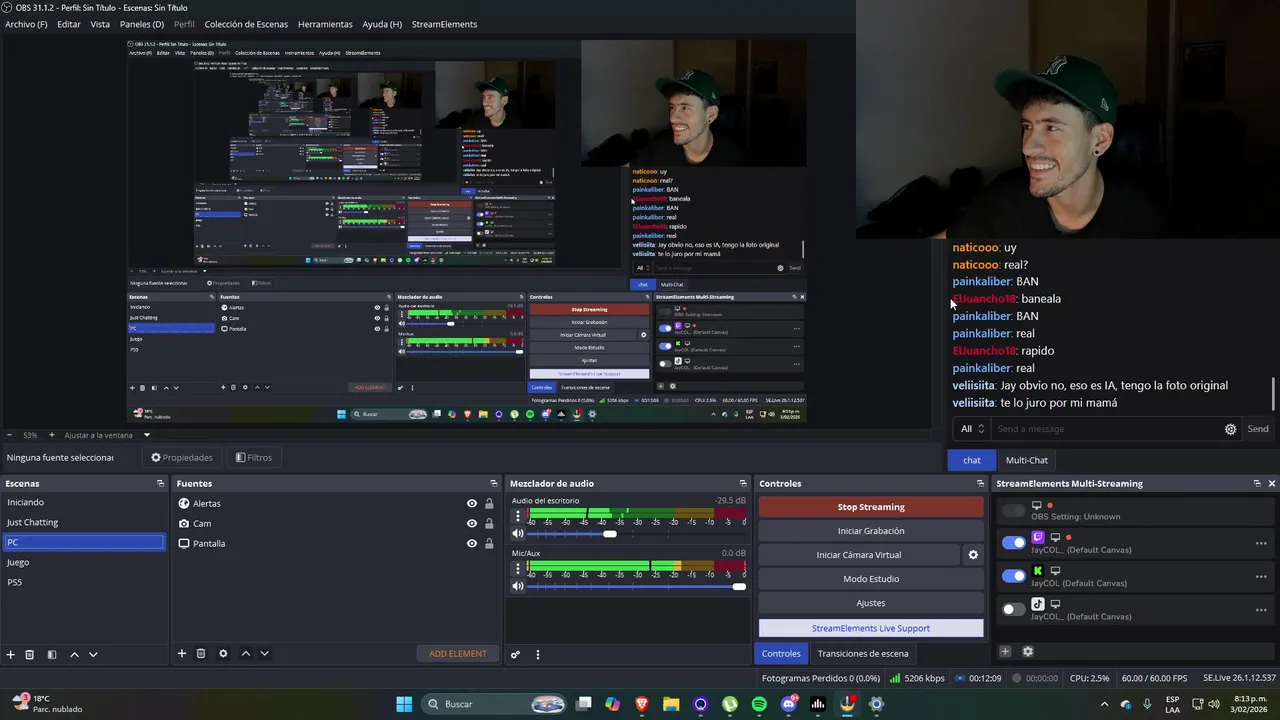This screenshot has width=1280, height=720.
Task: Show hidden system tray icons
Action: click(x=1104, y=704)
